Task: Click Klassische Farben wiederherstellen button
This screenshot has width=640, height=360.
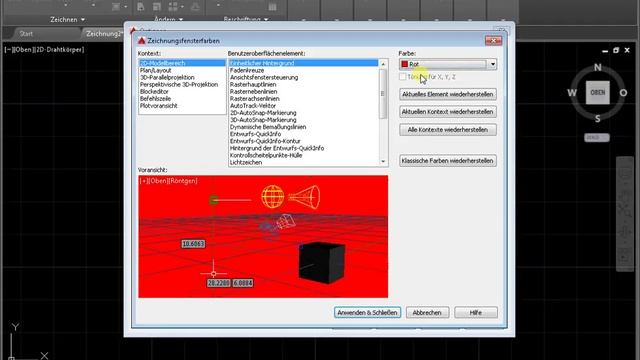Action: 448,161
